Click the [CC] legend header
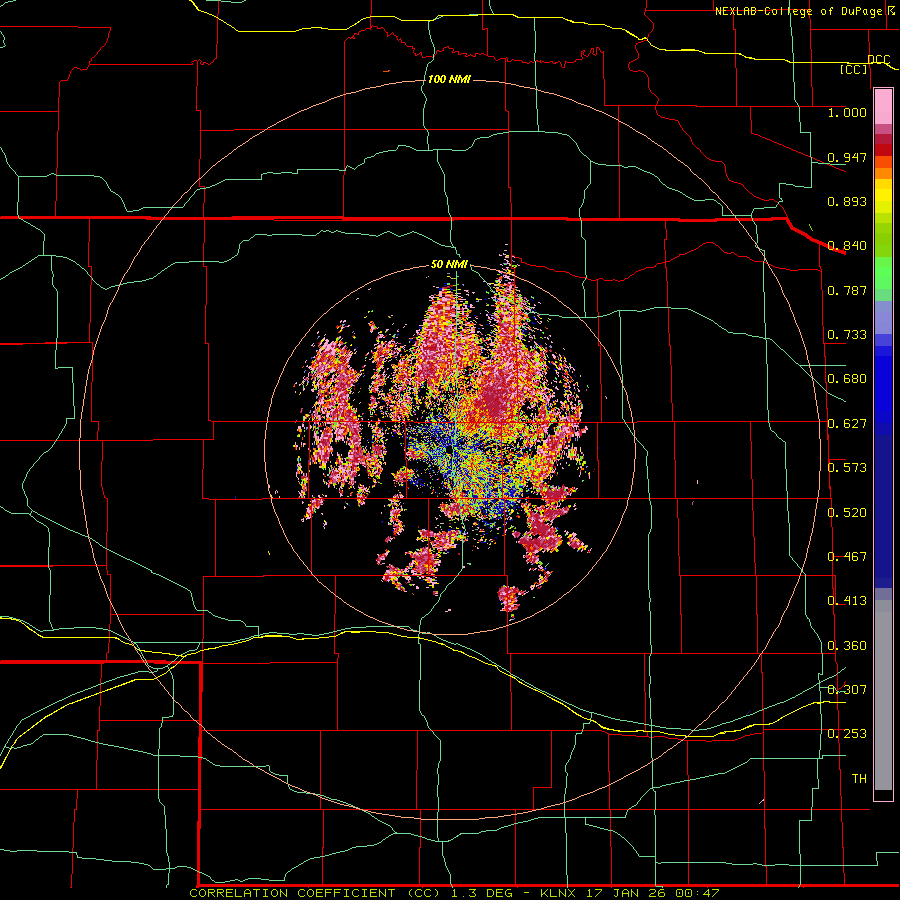 pos(854,69)
